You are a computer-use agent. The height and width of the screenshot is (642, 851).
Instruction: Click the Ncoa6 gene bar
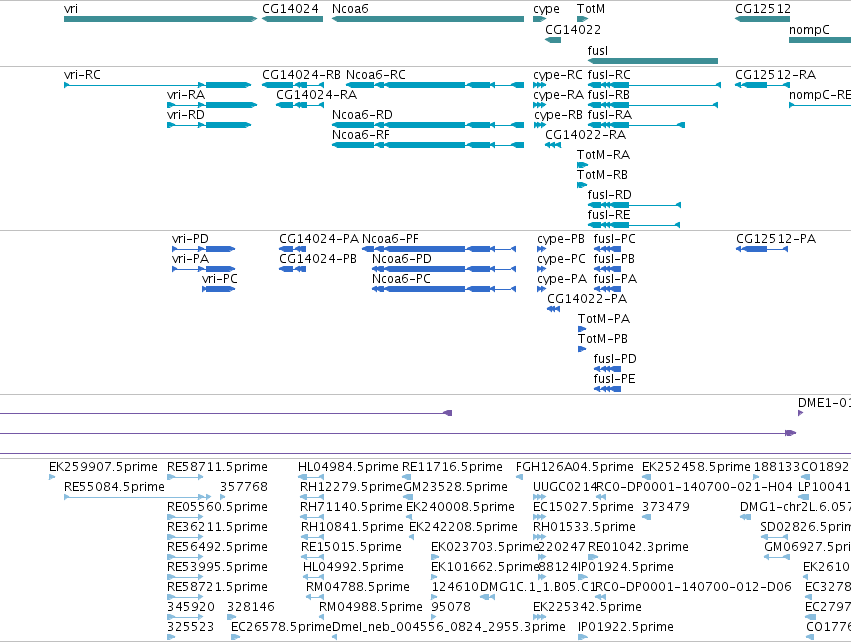pyautogui.click(x=428, y=19)
